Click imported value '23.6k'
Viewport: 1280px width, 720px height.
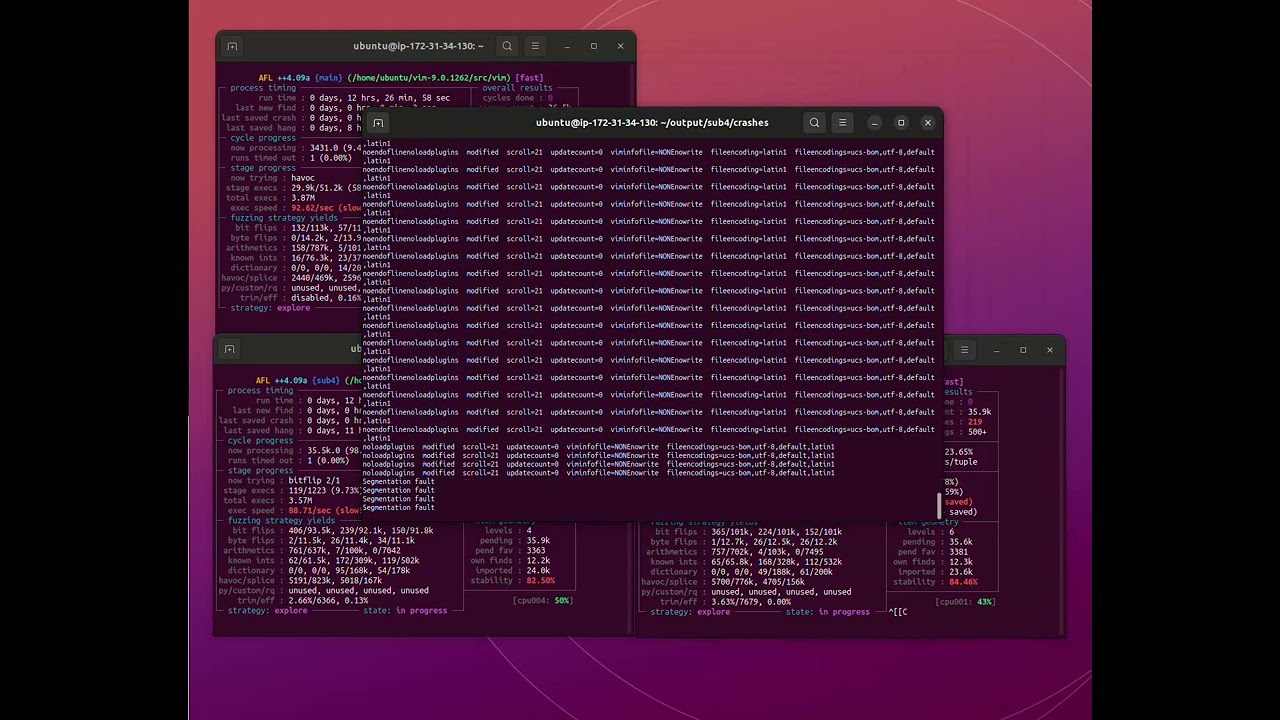[x=961, y=572]
